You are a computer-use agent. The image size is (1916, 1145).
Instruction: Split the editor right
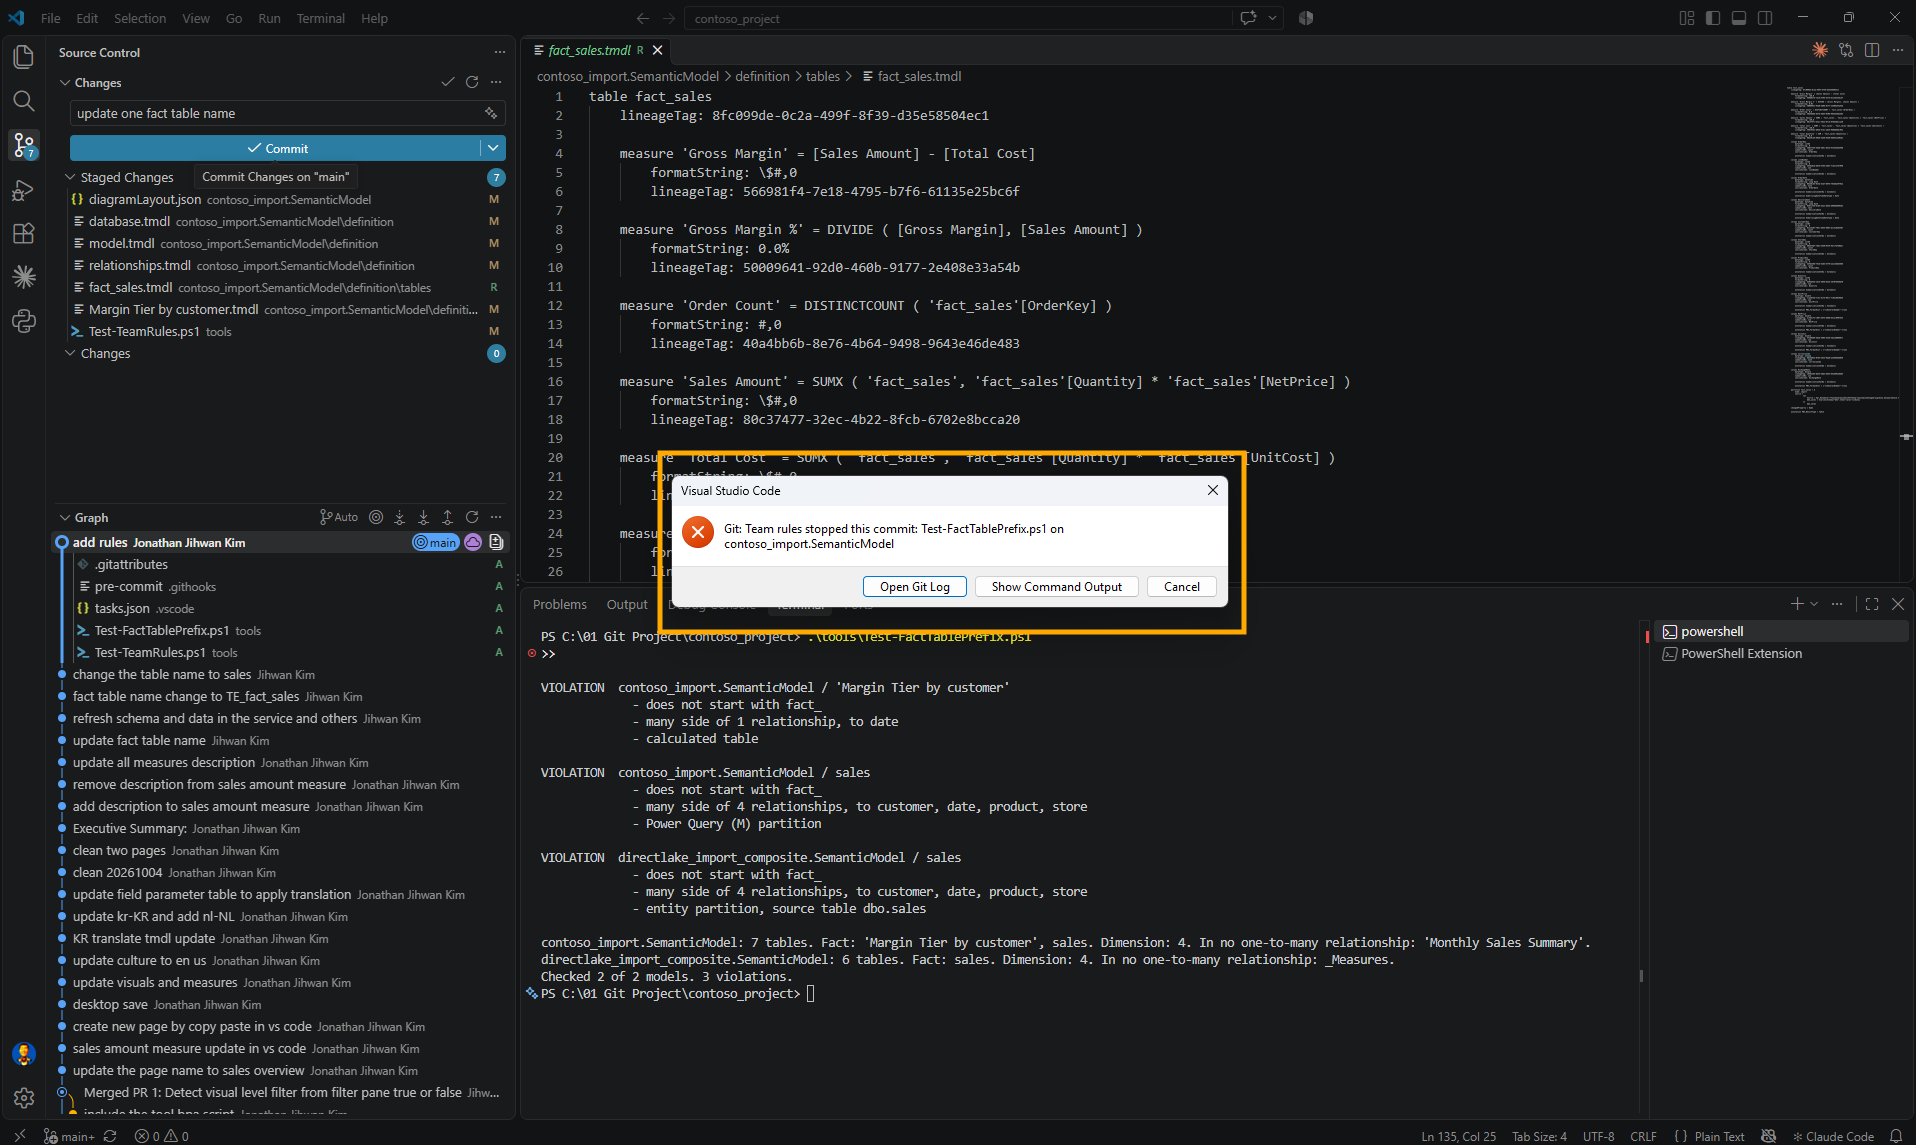click(1872, 50)
